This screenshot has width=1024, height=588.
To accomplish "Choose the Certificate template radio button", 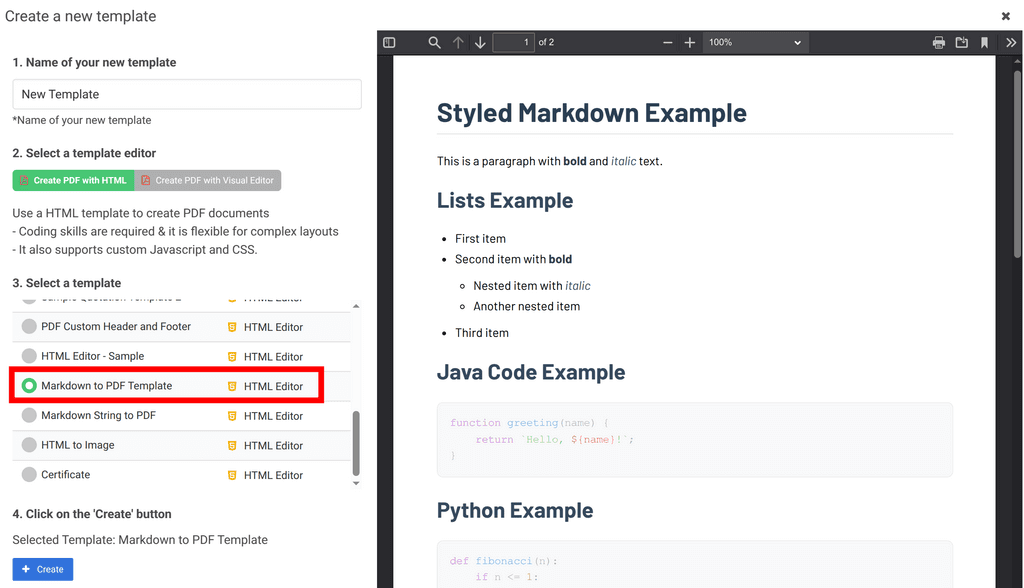I will [29, 474].
